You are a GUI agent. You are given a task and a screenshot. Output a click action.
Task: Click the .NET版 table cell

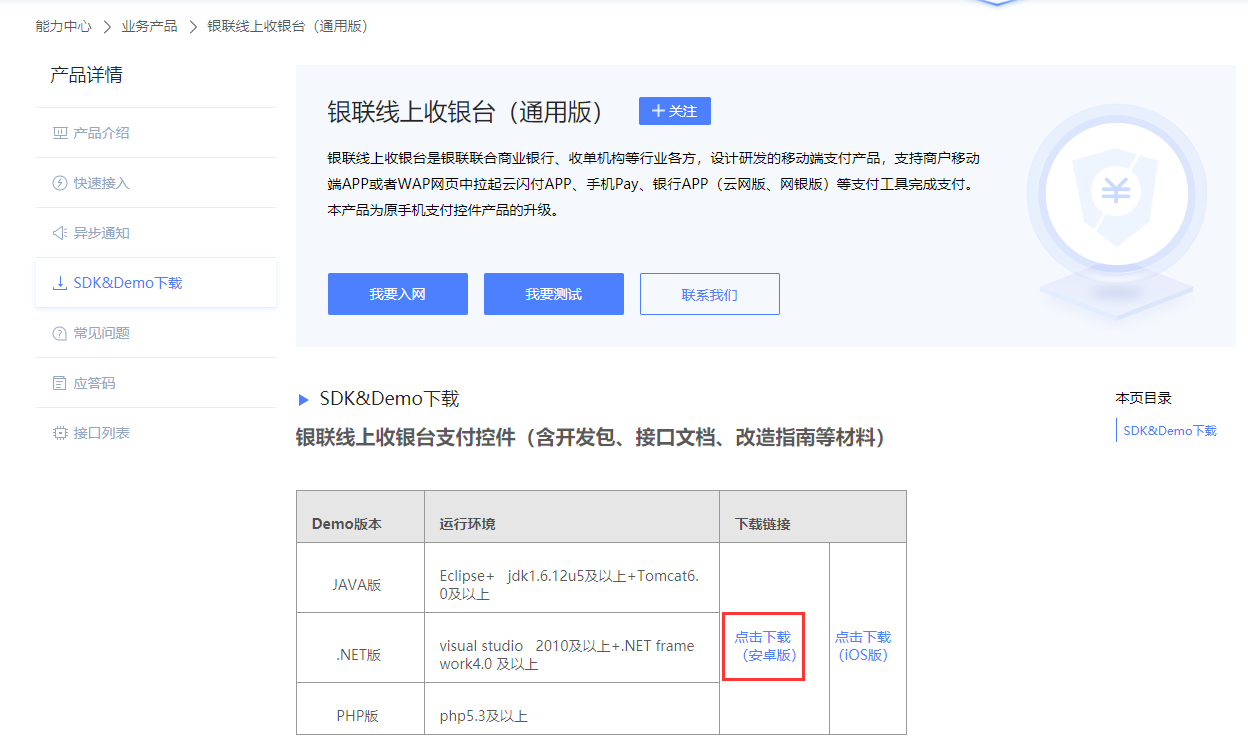click(x=360, y=648)
